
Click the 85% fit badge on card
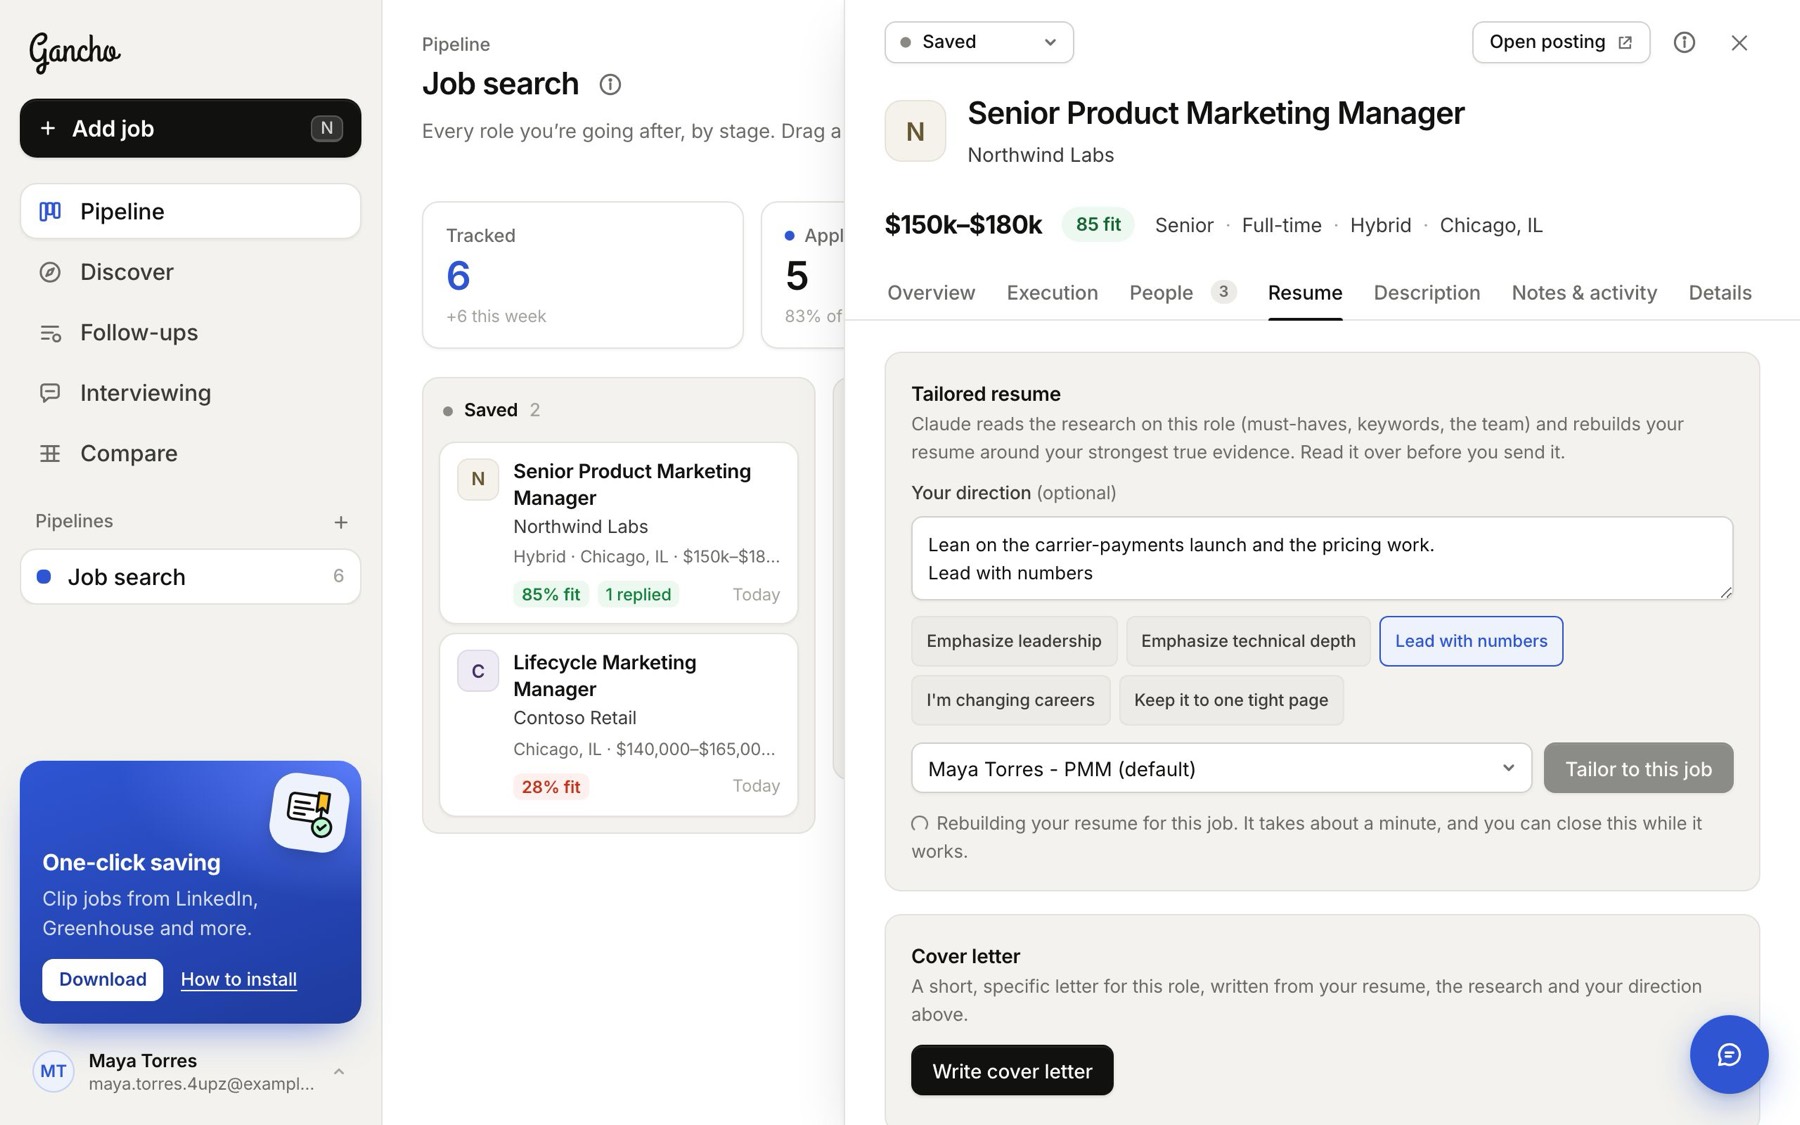click(551, 594)
